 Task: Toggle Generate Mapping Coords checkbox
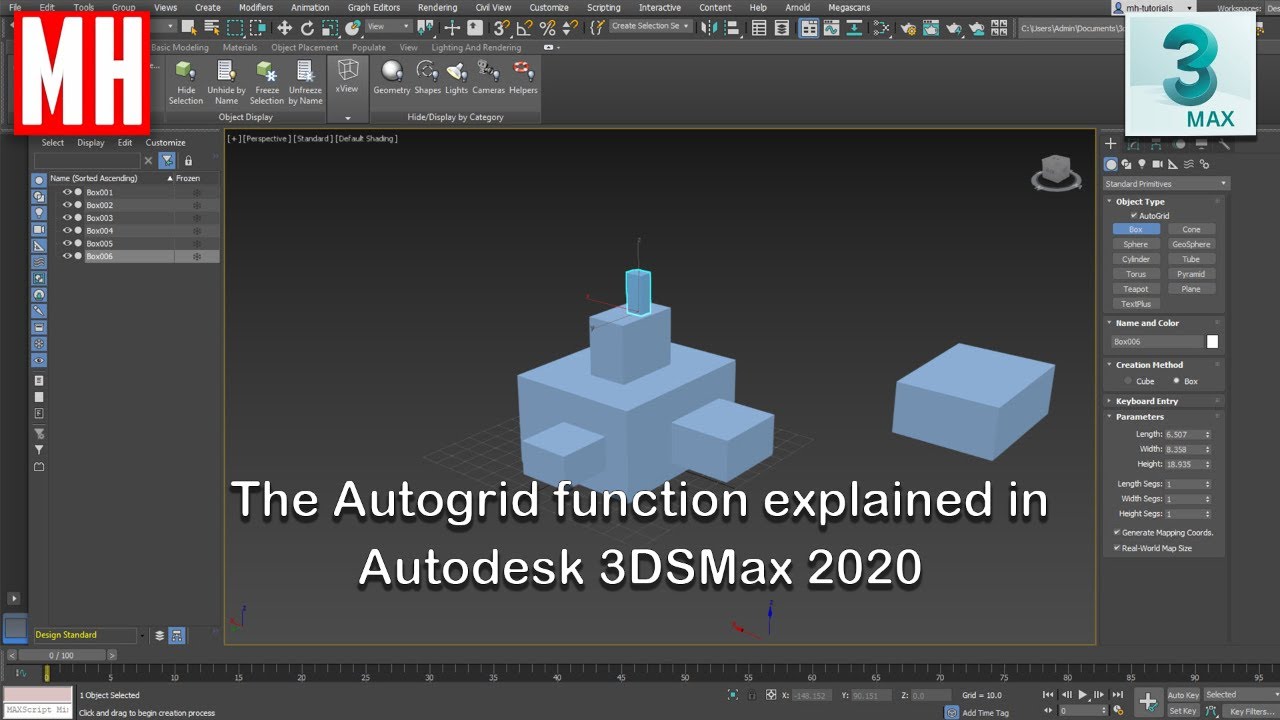pos(1117,532)
